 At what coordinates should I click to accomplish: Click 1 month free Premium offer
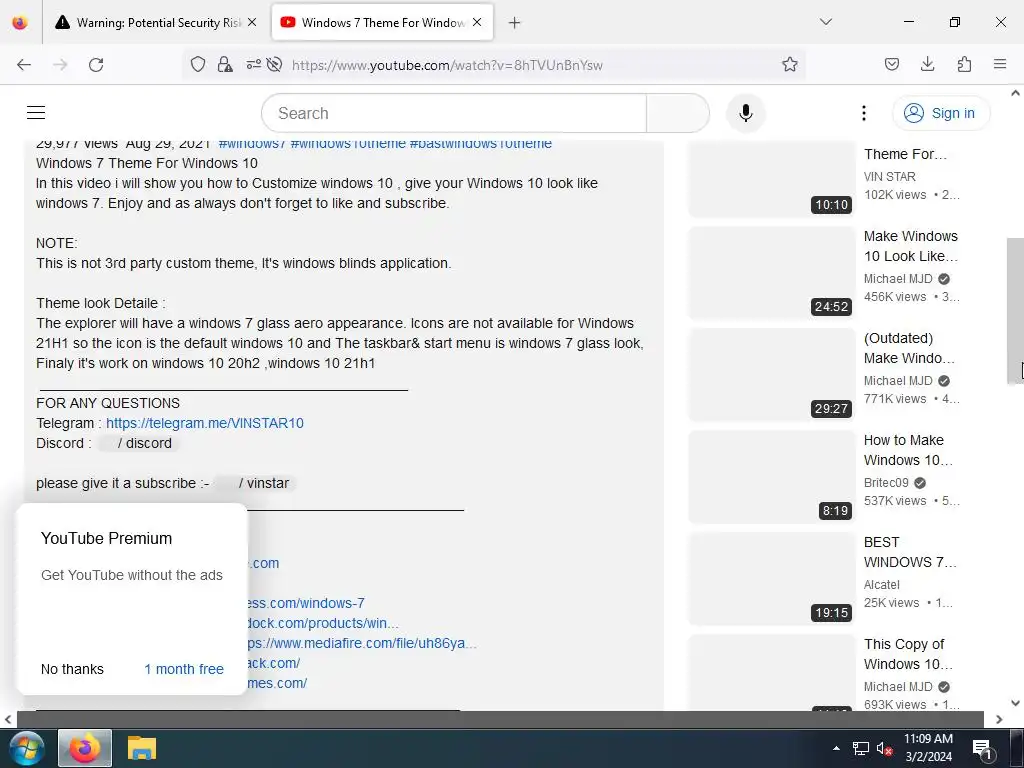coord(184,669)
